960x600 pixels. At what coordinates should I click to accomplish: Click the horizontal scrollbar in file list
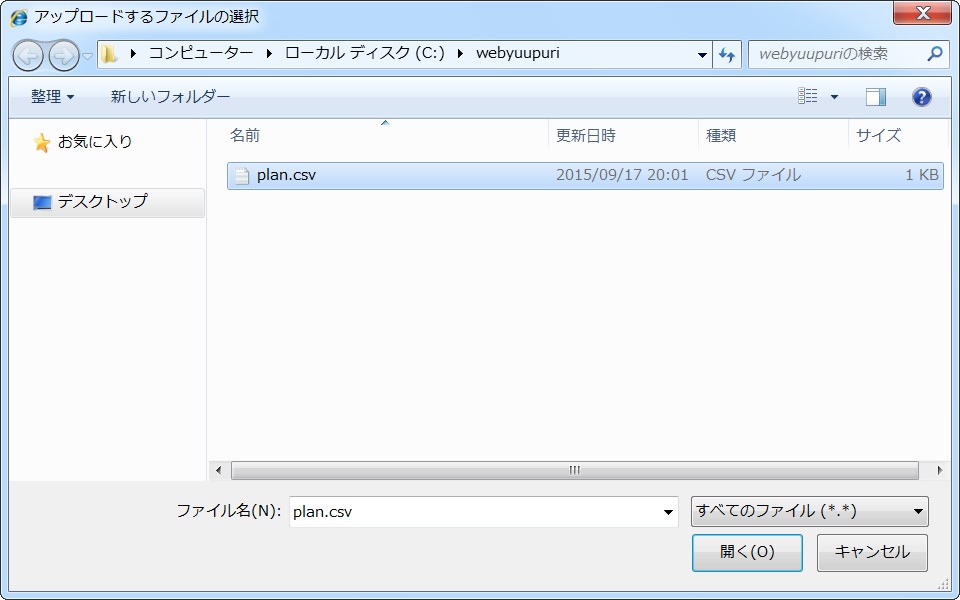click(x=574, y=470)
